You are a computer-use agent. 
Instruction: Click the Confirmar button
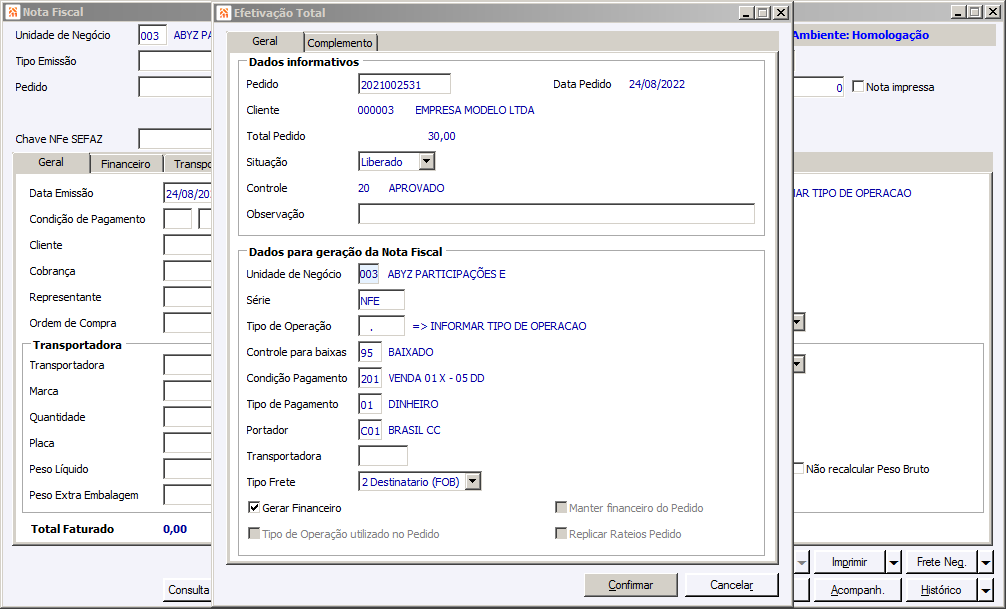(631, 585)
